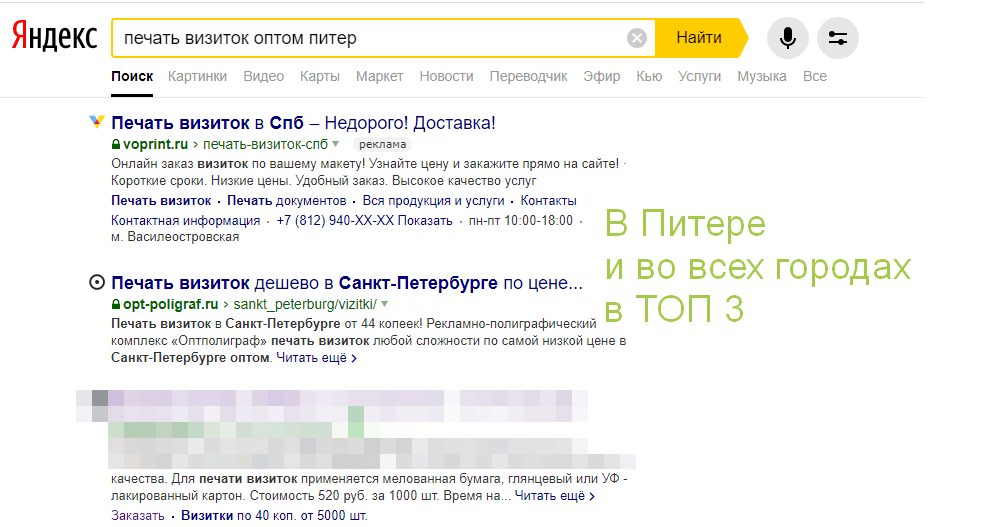Click the м. Василеостровская metro text
The width and height of the screenshot is (985, 527).
tap(175, 237)
